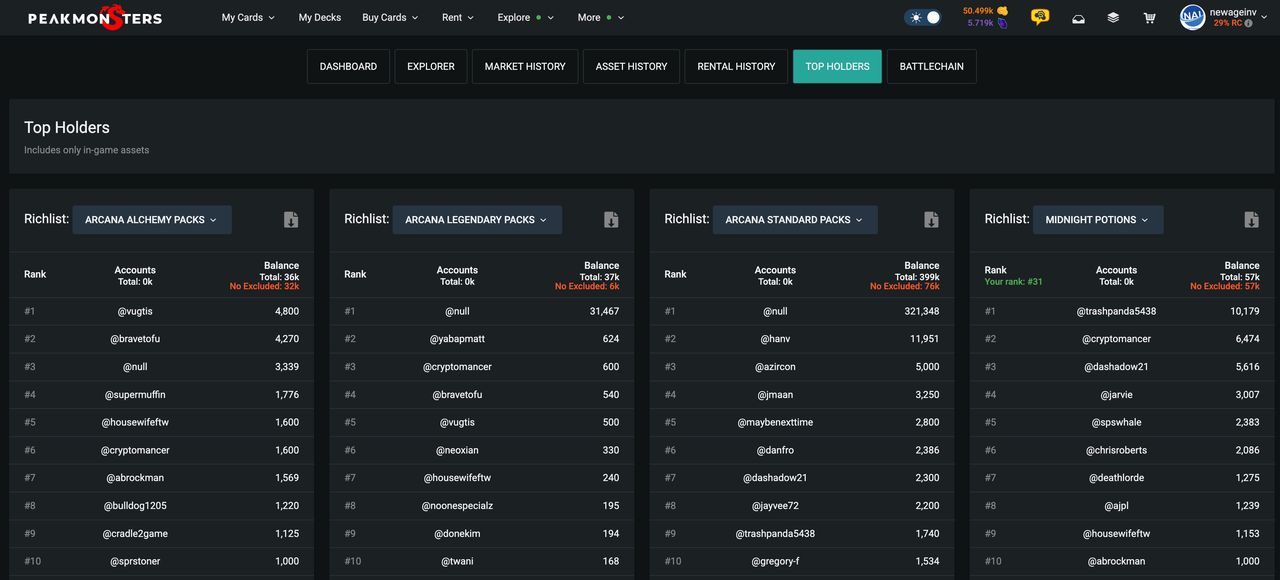The image size is (1280, 580).
Task: Open @jmaan account link
Action: [775, 395]
